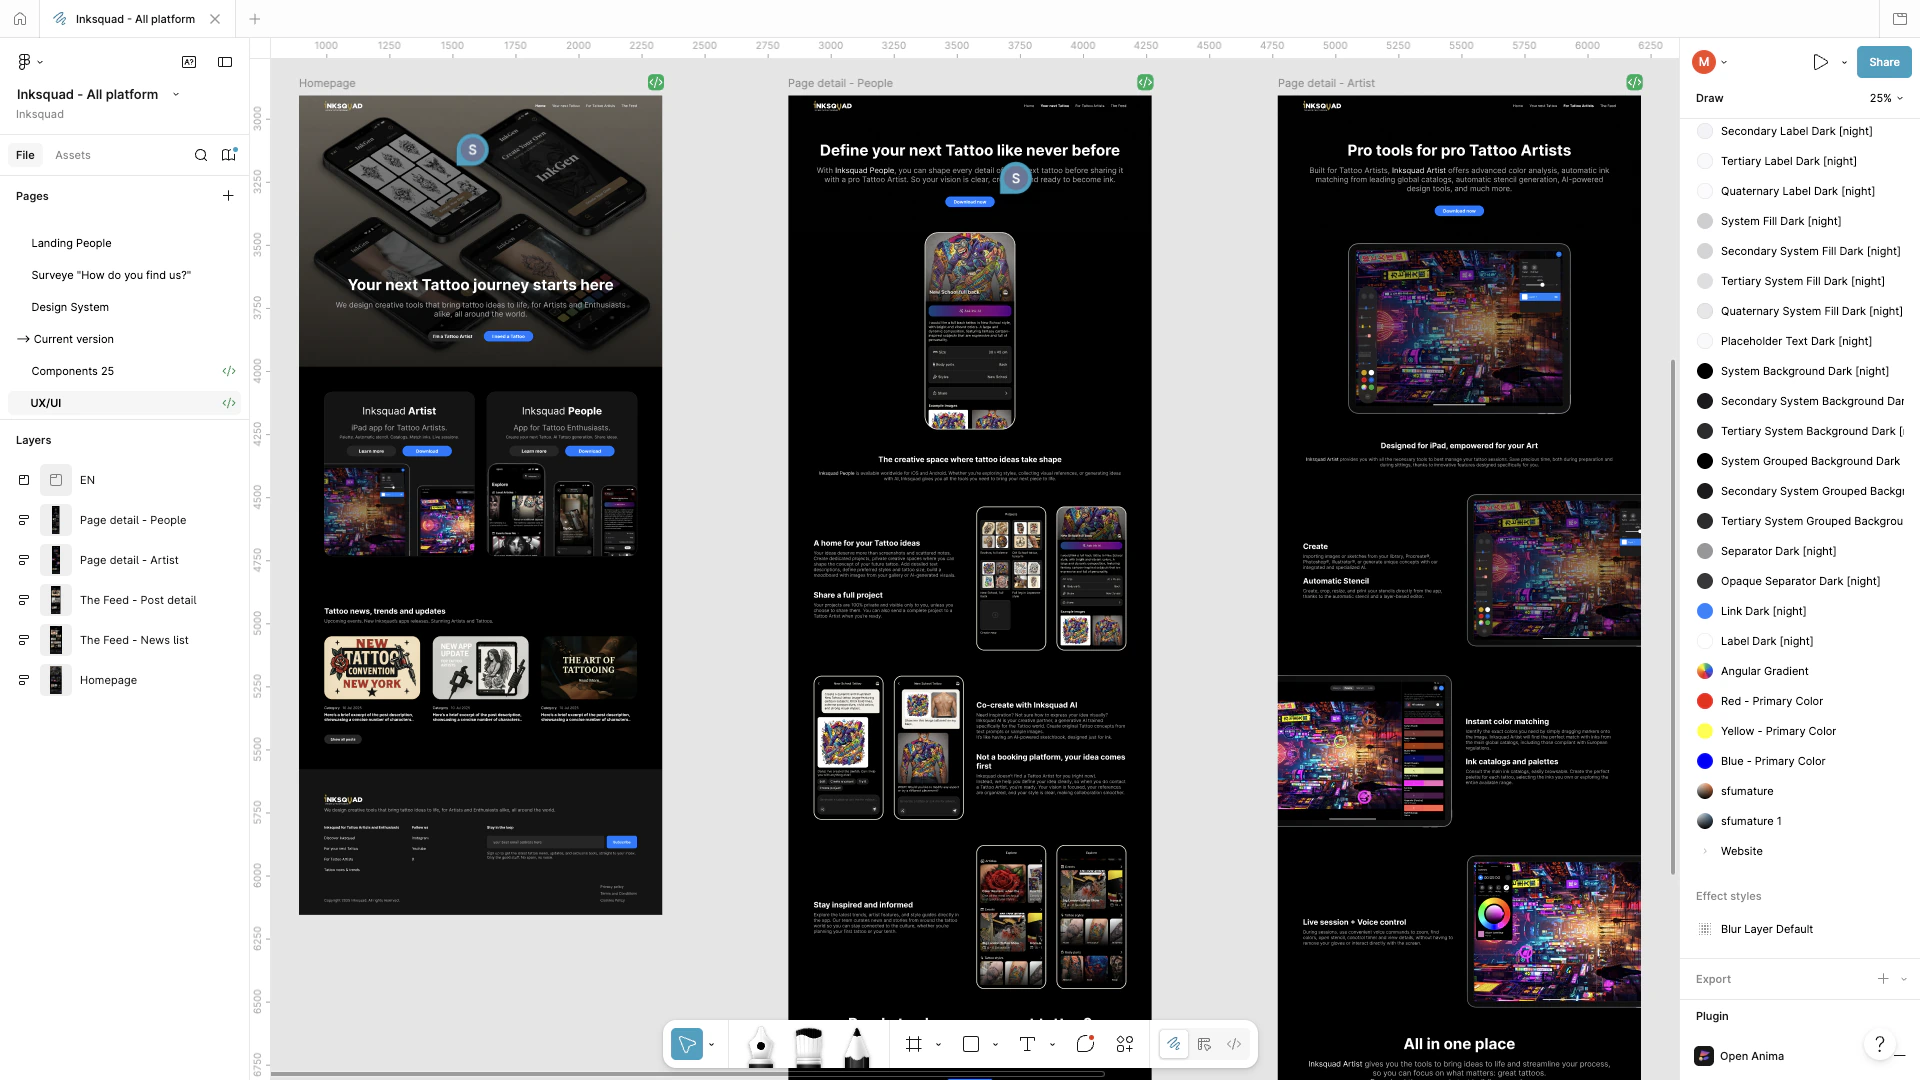The image size is (1920, 1080).
Task: Pick the fountain pen nib drawing tool
Action: 761,1046
